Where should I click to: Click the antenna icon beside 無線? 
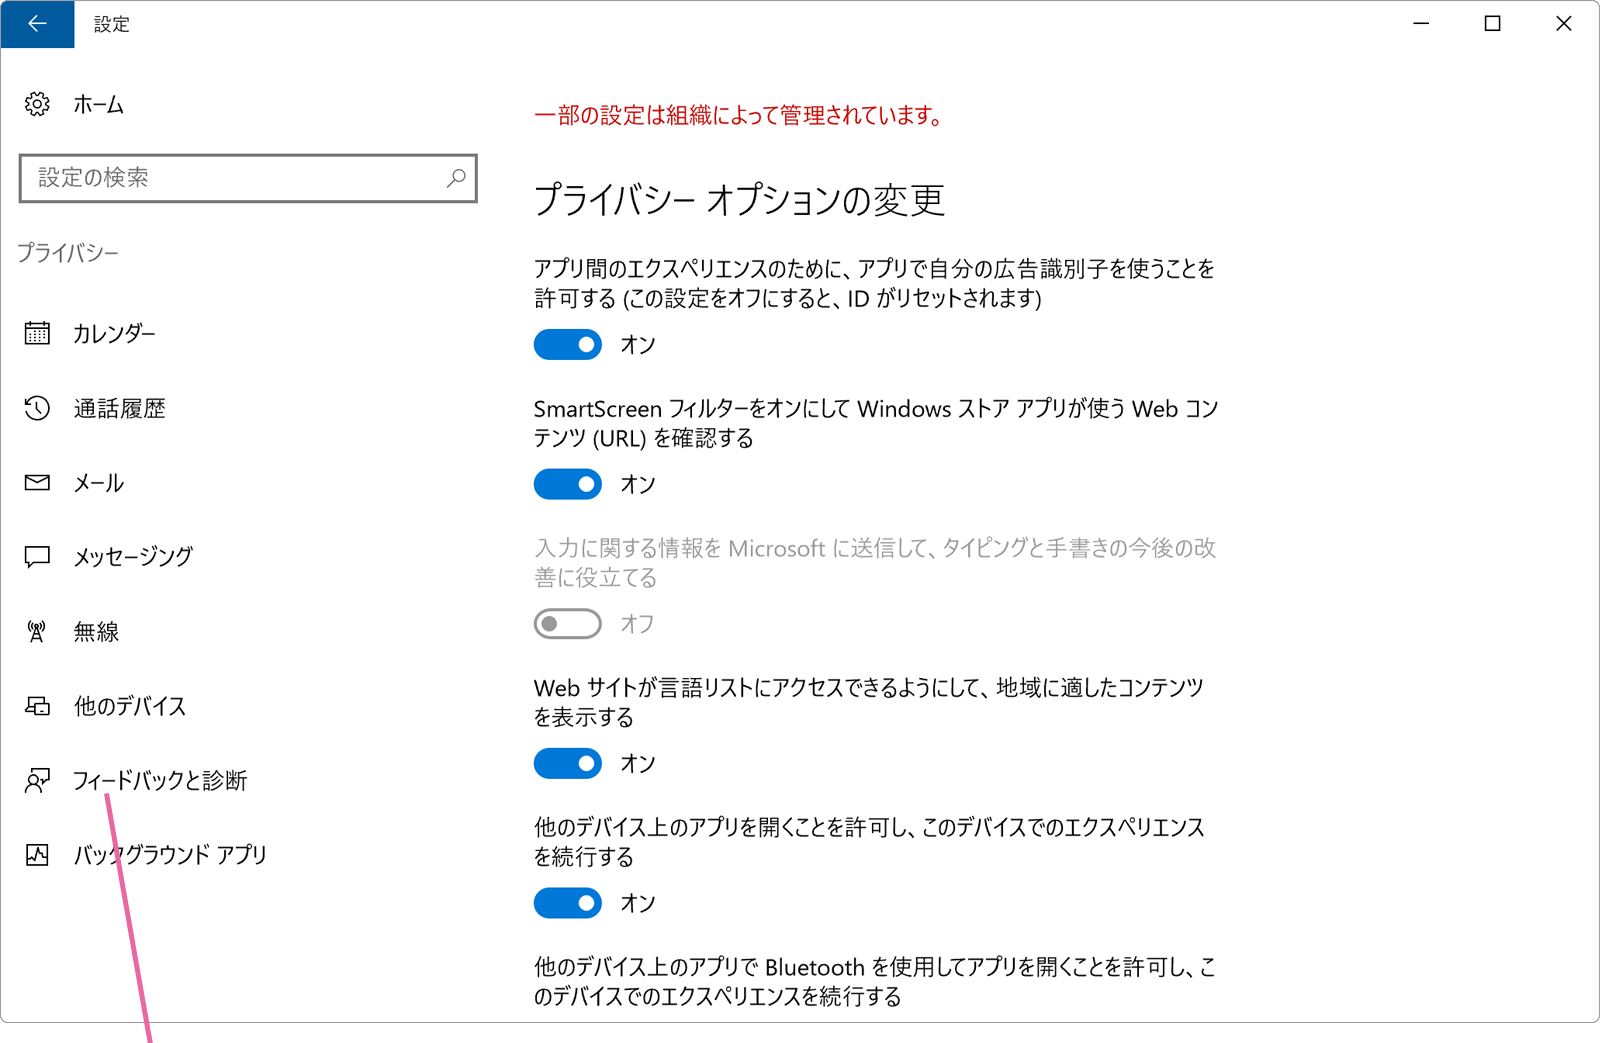37,632
